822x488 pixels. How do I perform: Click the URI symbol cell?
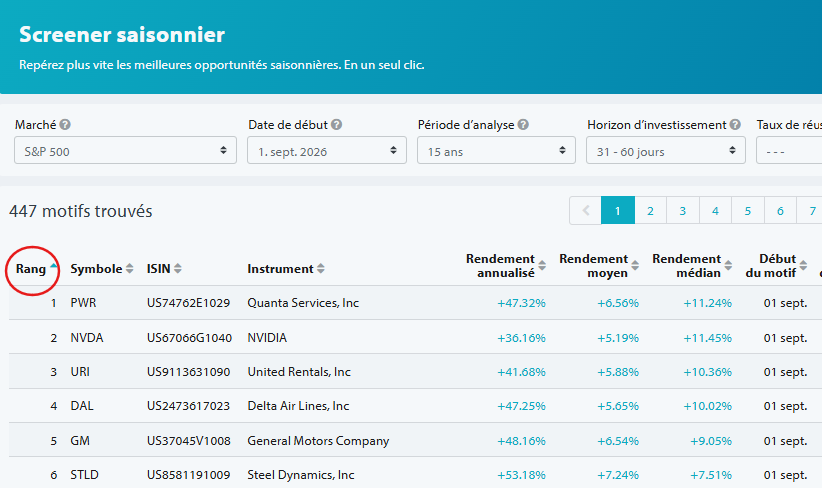click(x=80, y=372)
